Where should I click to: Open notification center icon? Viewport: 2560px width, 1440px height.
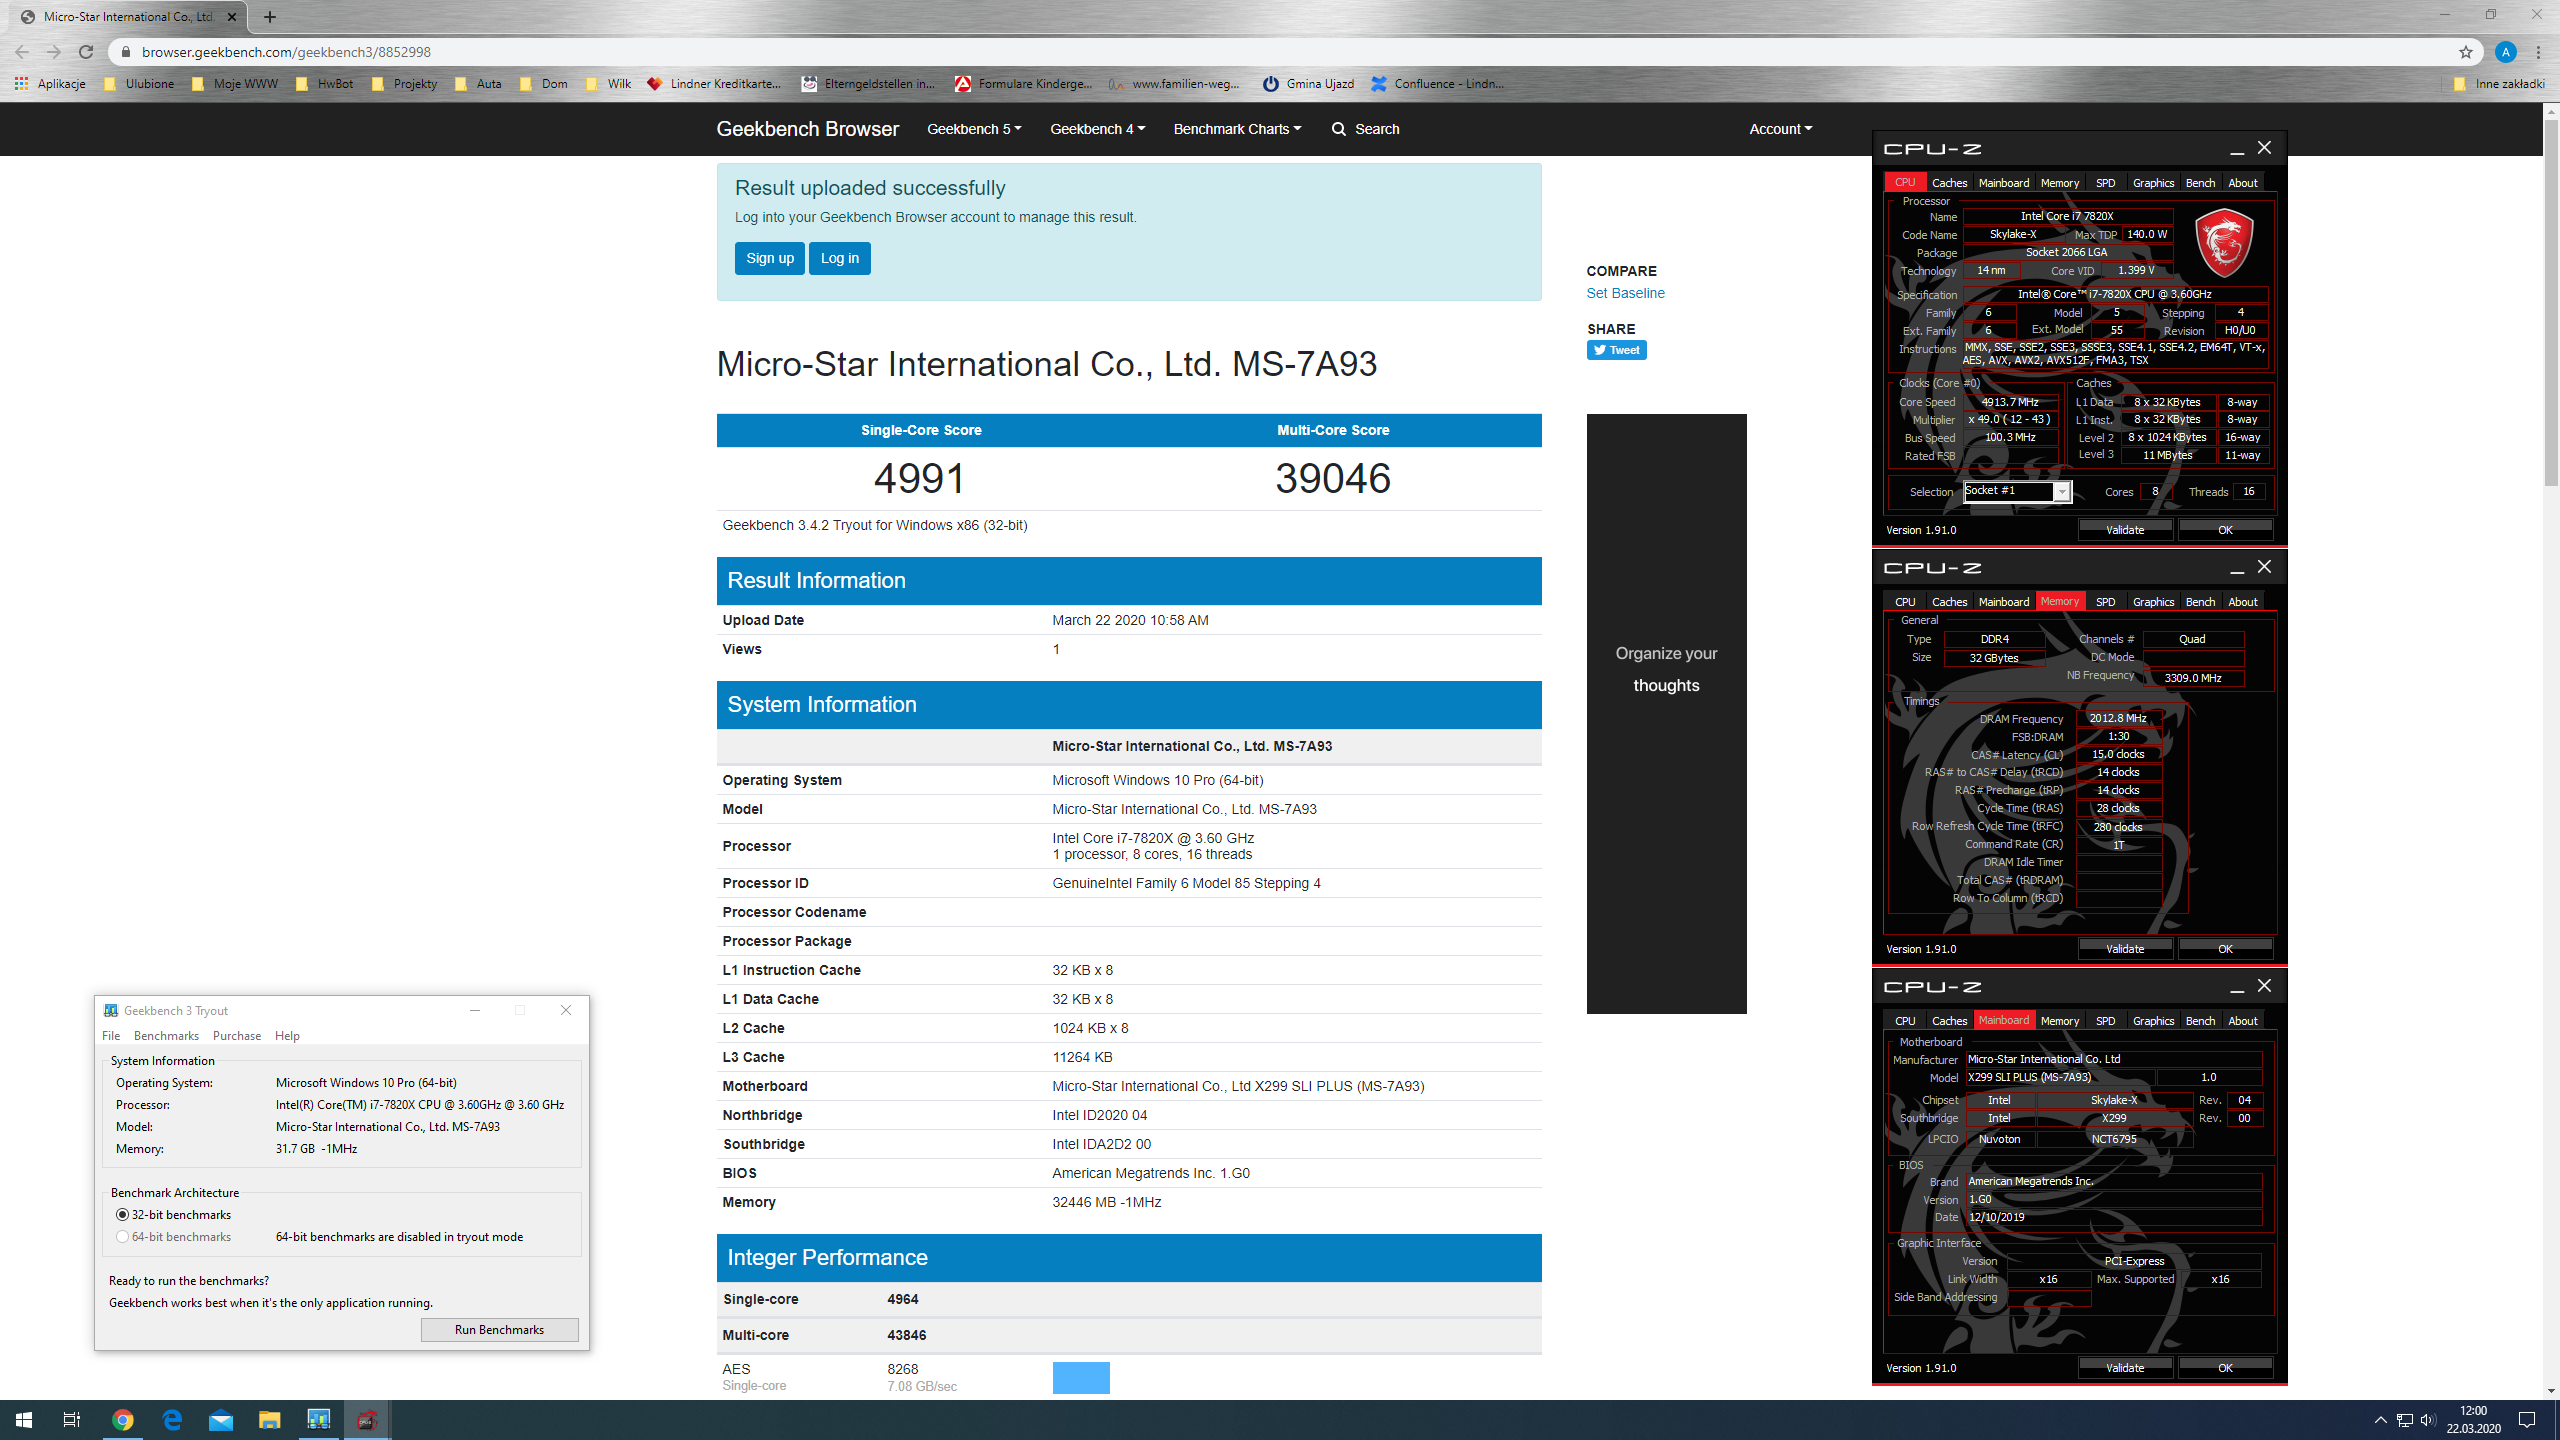pyautogui.click(x=2527, y=1420)
